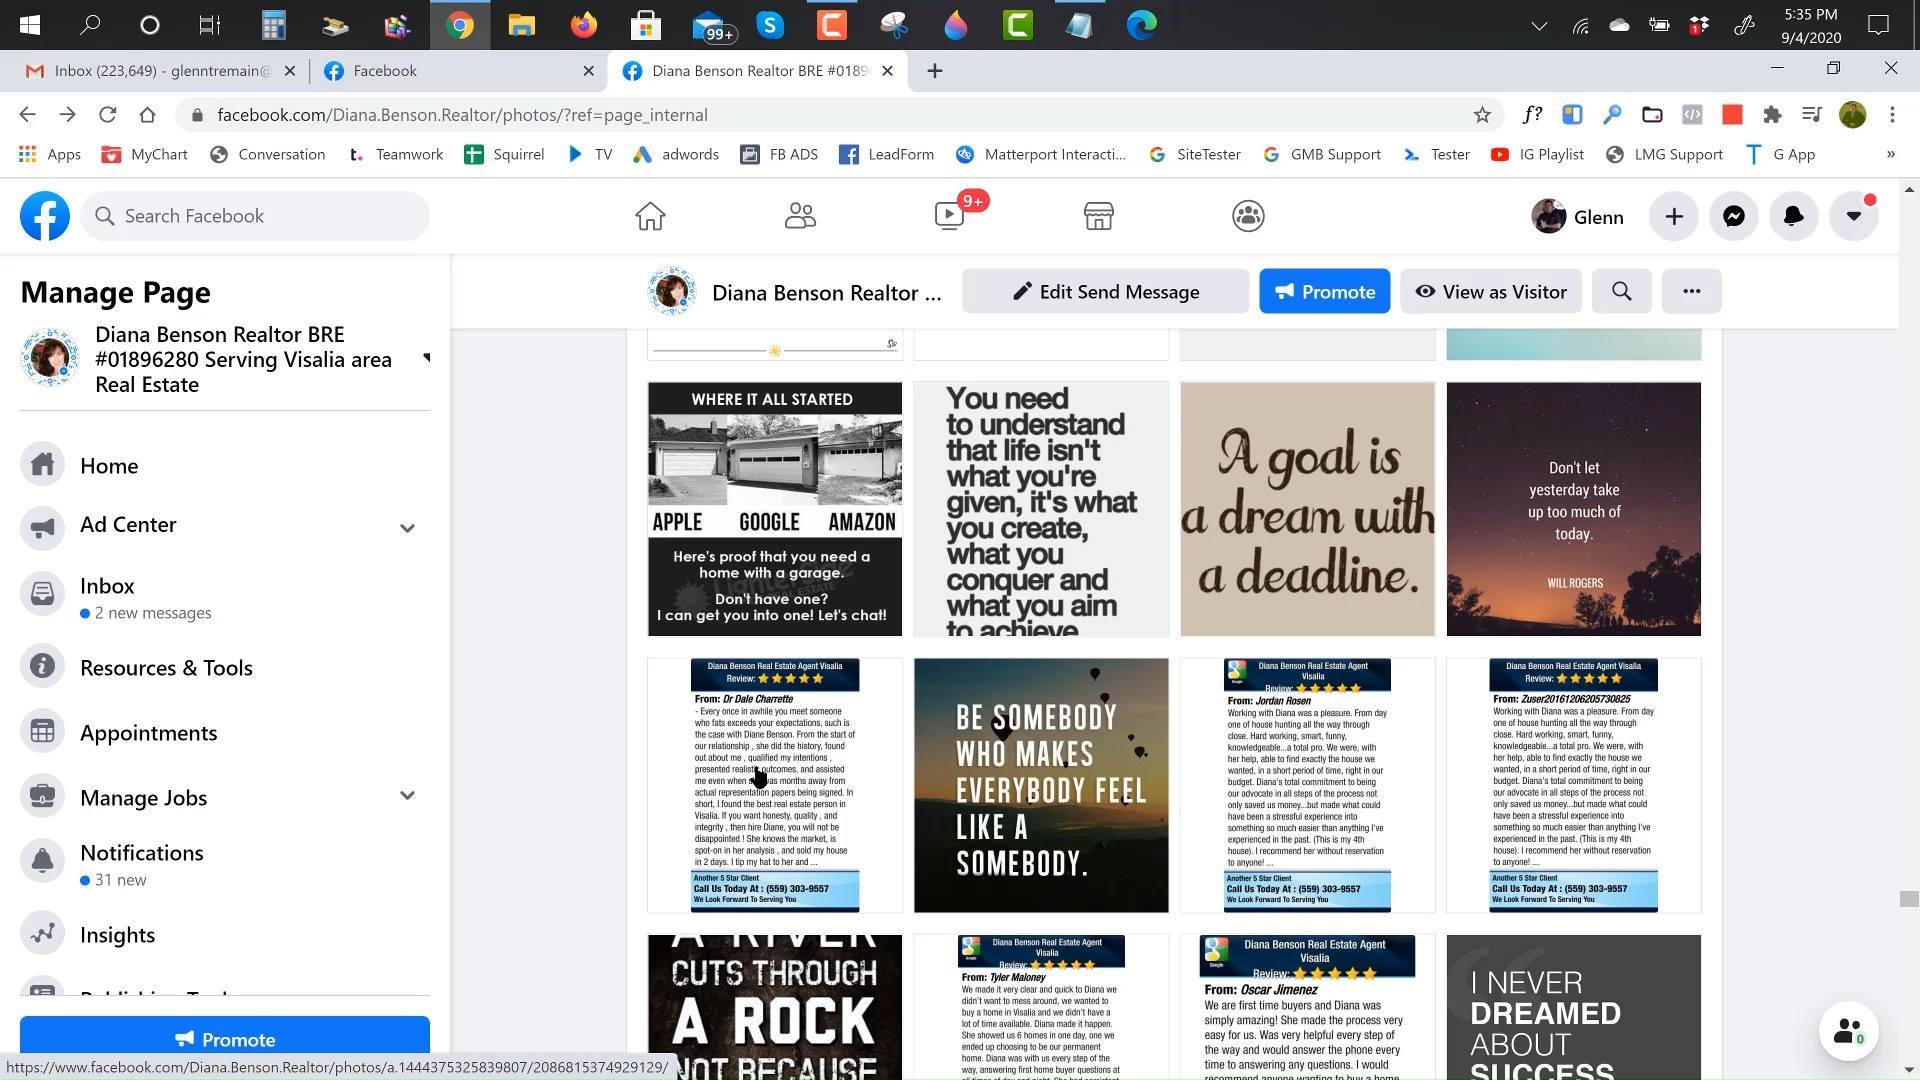The image size is (1920, 1080).
Task: Open the GMB Support bookmark
Action: click(x=1322, y=155)
